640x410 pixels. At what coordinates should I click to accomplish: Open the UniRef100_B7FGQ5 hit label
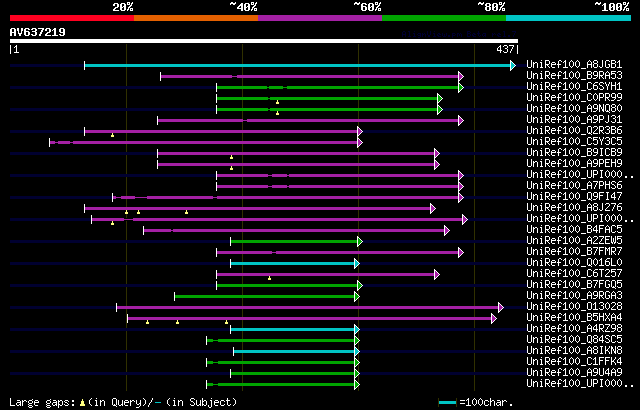pyautogui.click(x=574, y=285)
